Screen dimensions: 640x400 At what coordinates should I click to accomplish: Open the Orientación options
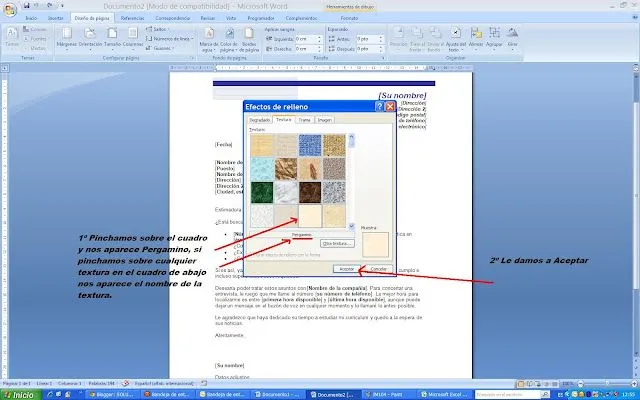[x=90, y=40]
